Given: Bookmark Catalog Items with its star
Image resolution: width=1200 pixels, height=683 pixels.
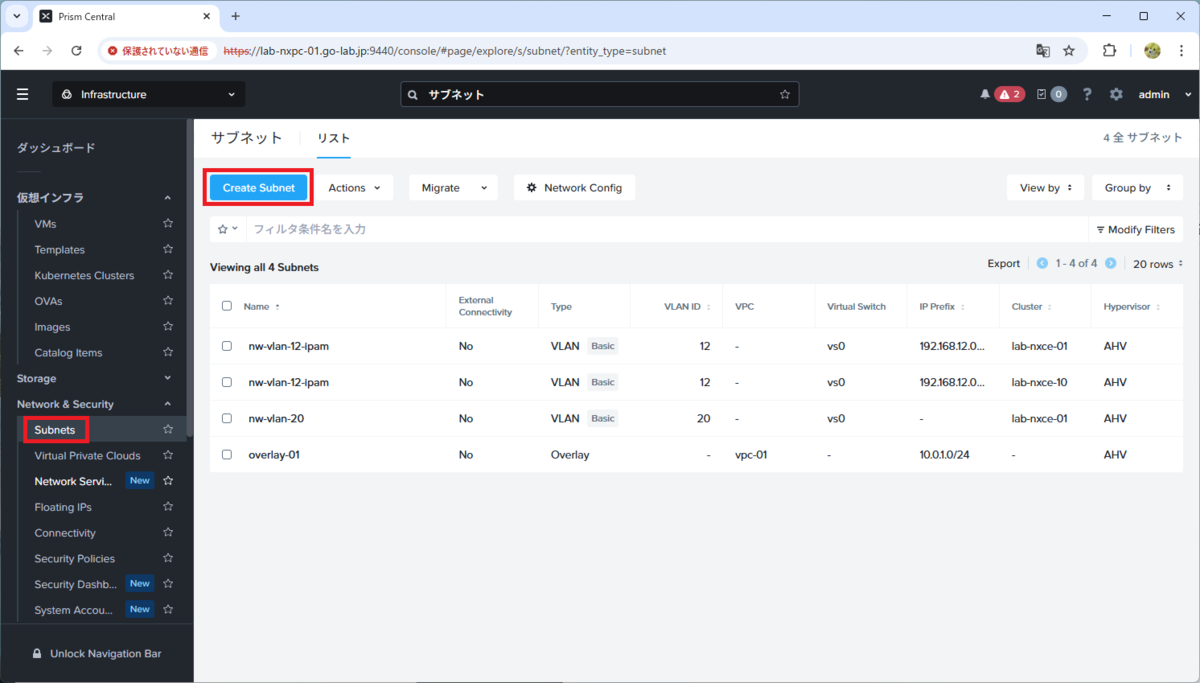Looking at the screenshot, I should [168, 352].
